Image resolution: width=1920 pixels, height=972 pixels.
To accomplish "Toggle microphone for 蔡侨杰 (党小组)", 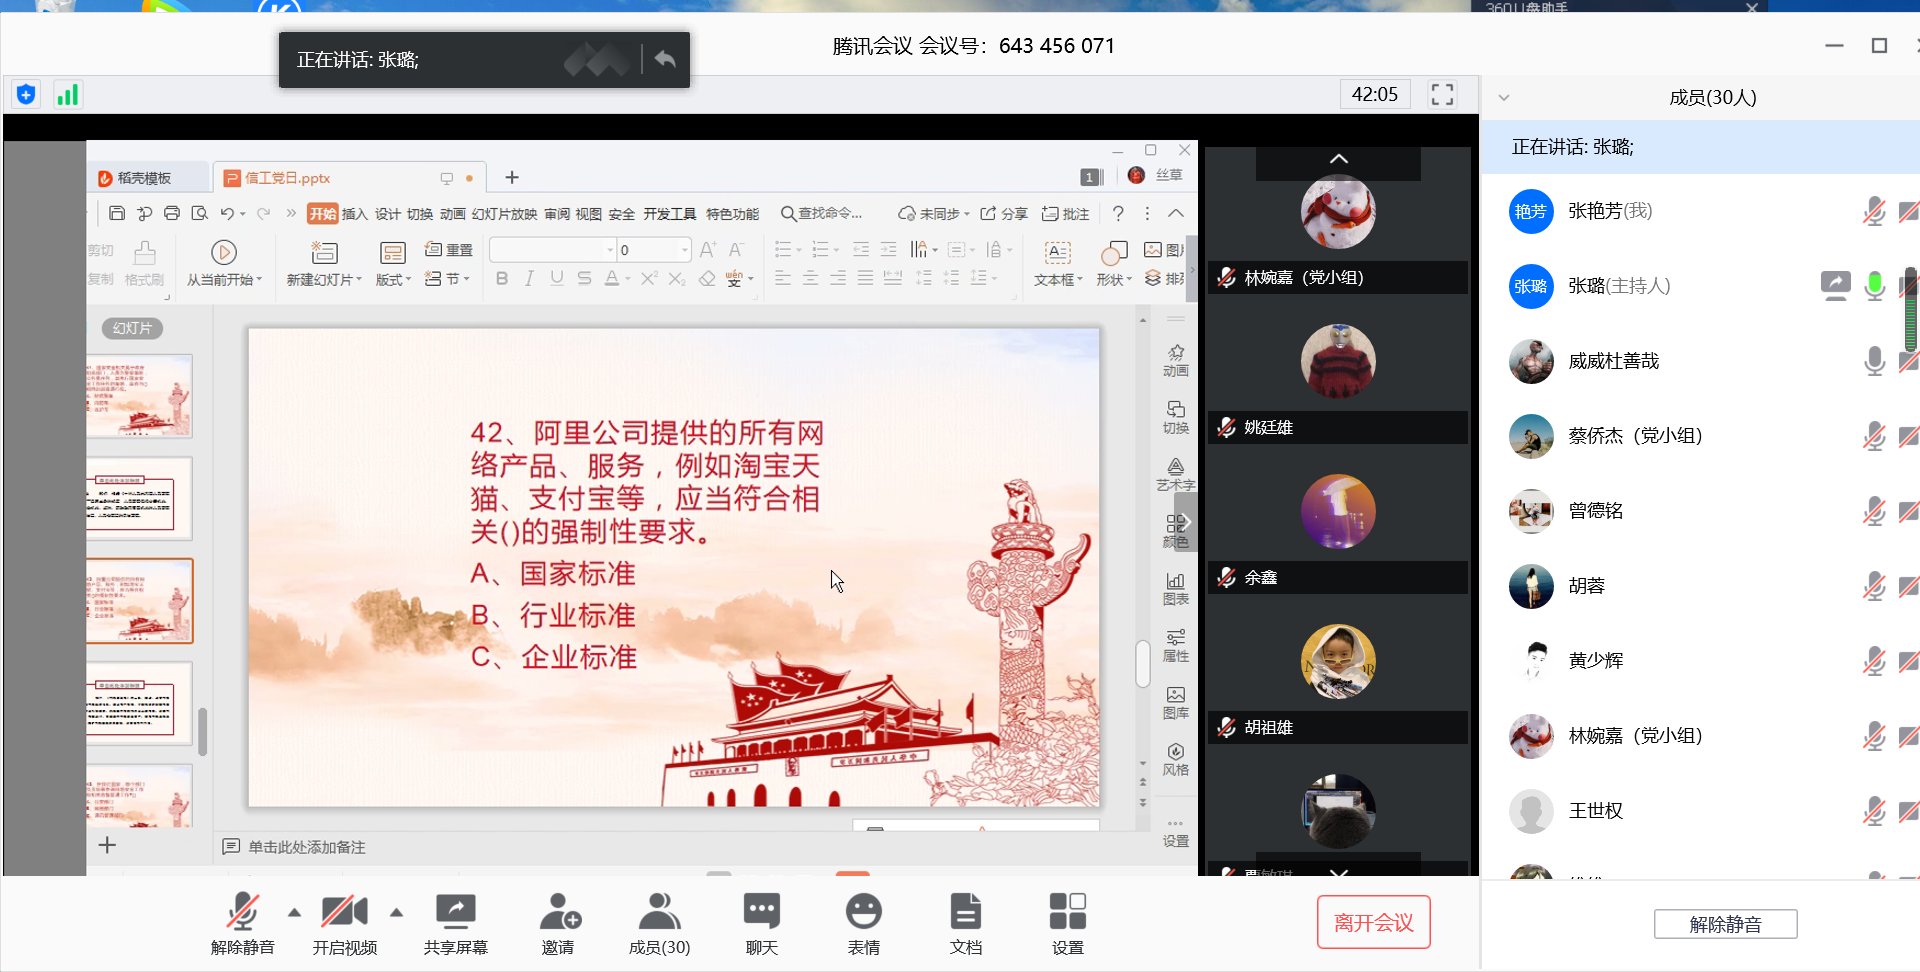I will [1875, 436].
